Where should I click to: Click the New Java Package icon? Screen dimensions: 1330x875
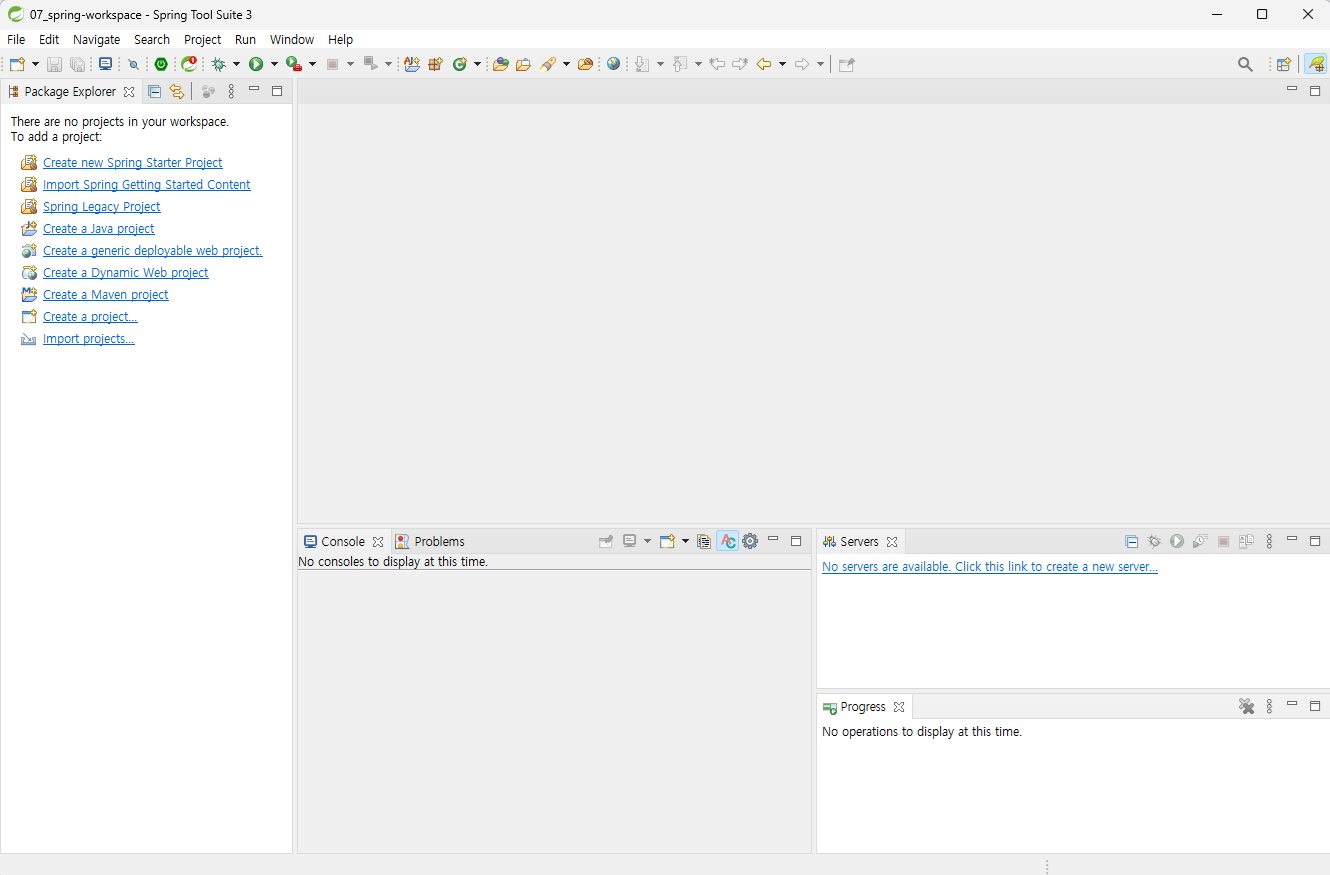(435, 64)
